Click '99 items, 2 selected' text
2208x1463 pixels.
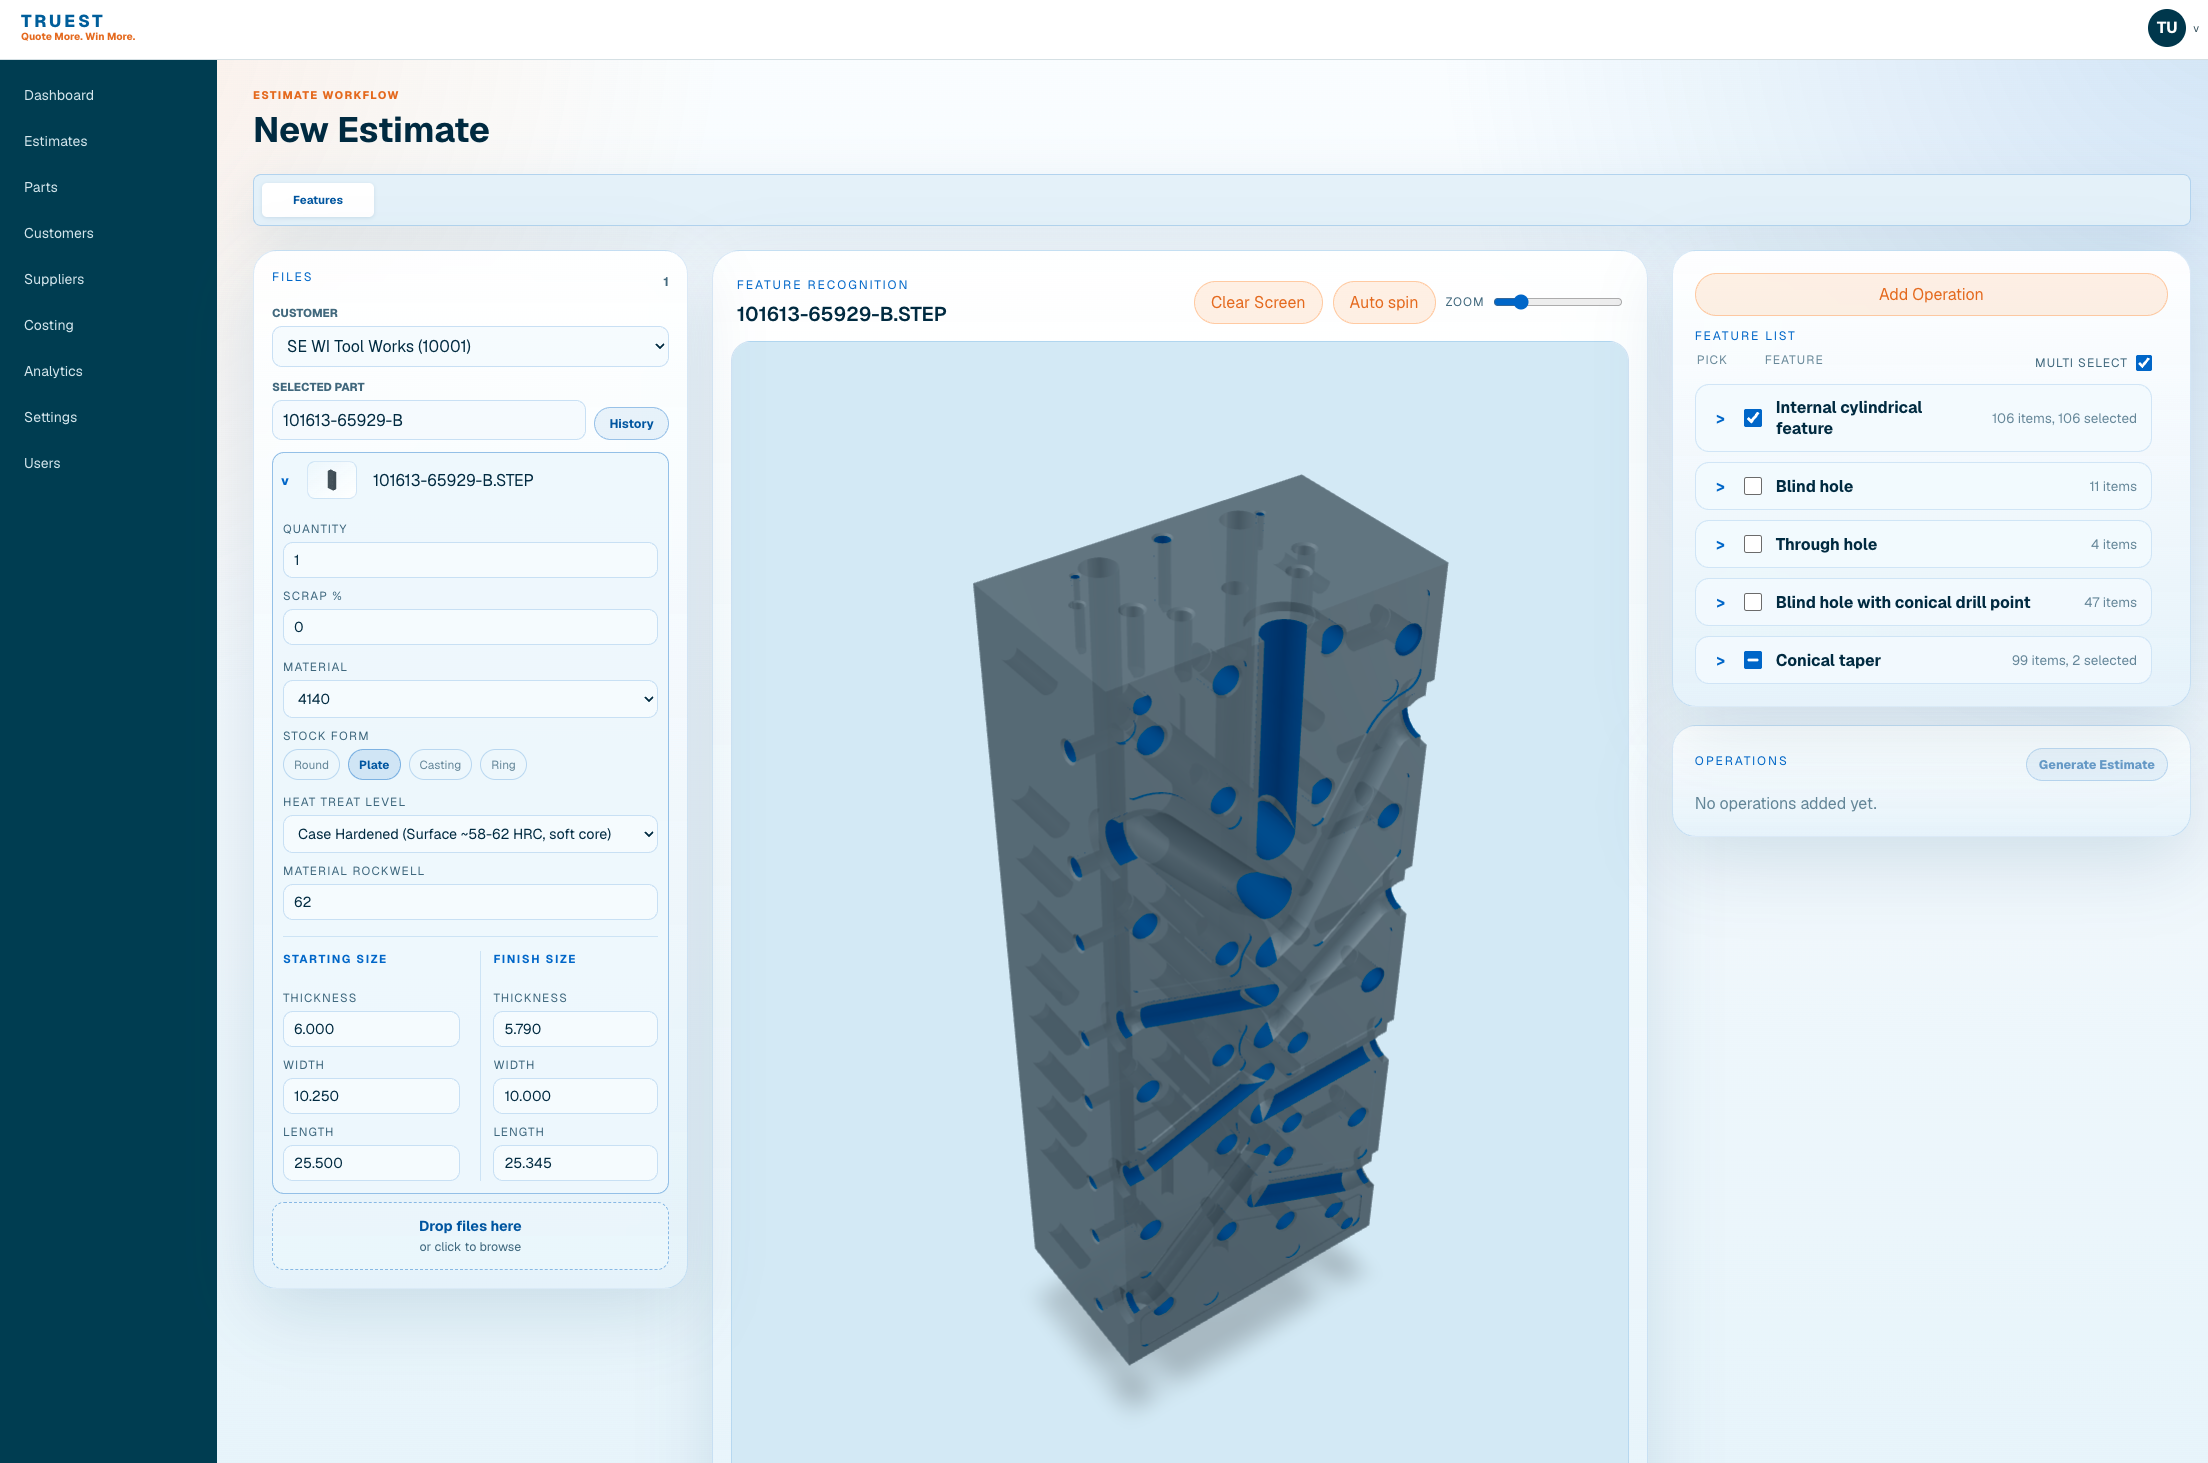coord(2073,660)
